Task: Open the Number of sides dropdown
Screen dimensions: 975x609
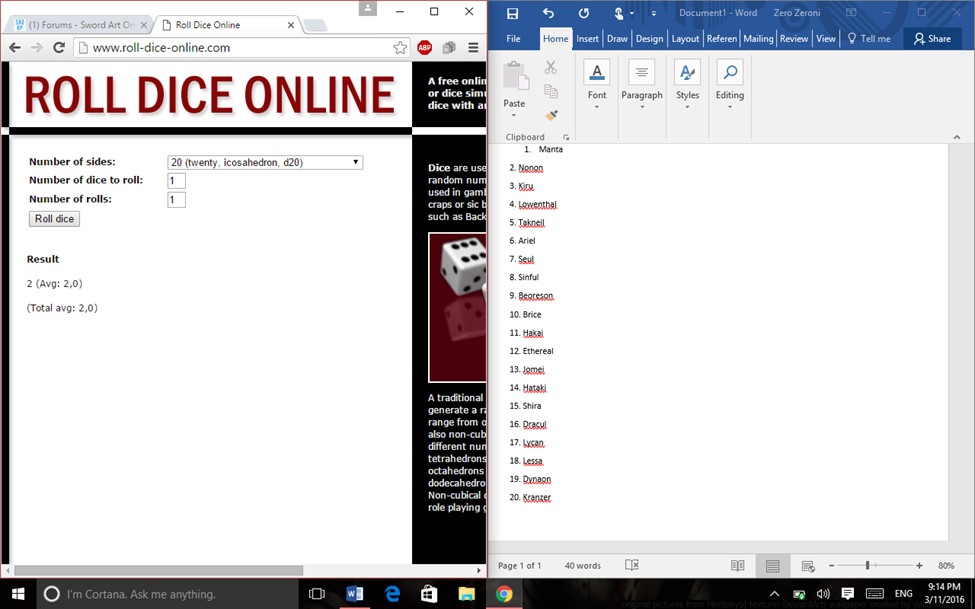Action: 265,162
